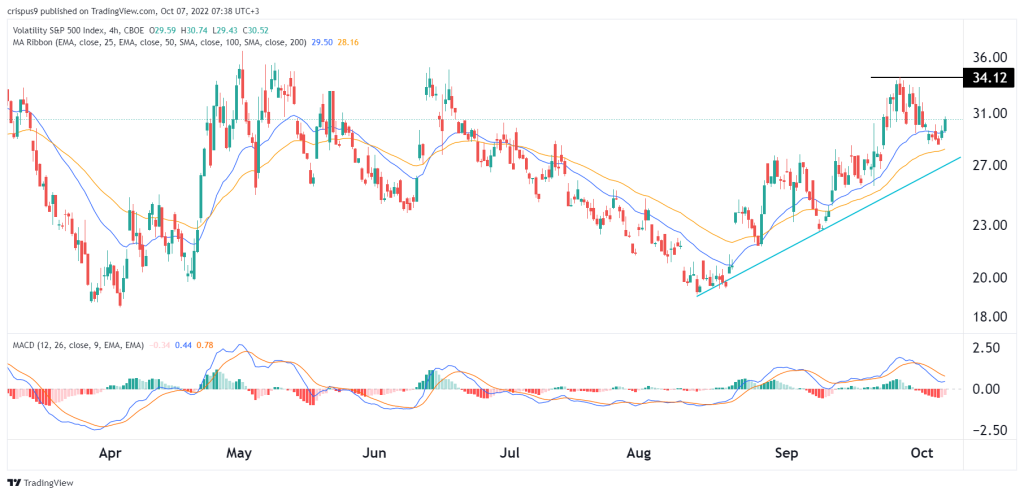
Task: Click the 0.78 MACD signal value
Action: (204, 345)
